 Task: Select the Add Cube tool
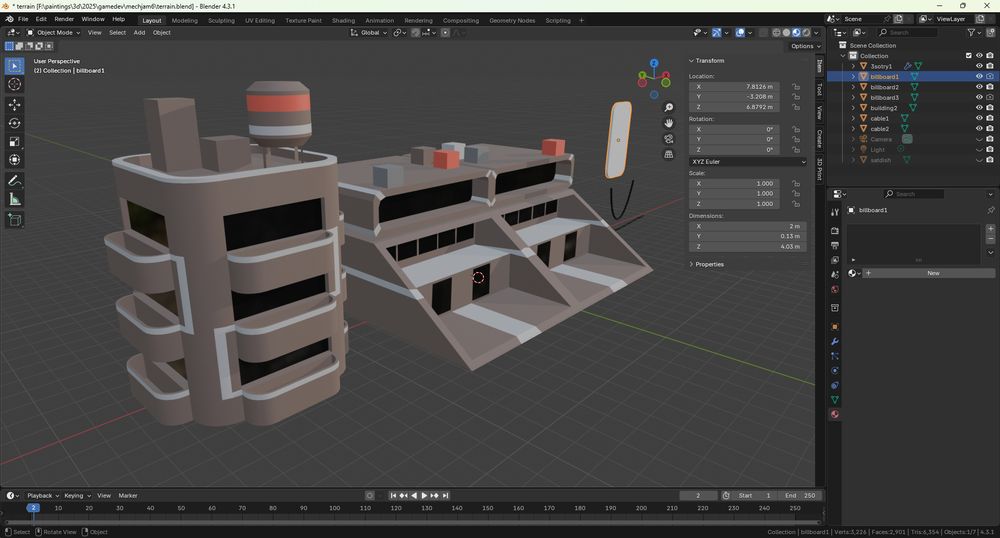pos(15,220)
